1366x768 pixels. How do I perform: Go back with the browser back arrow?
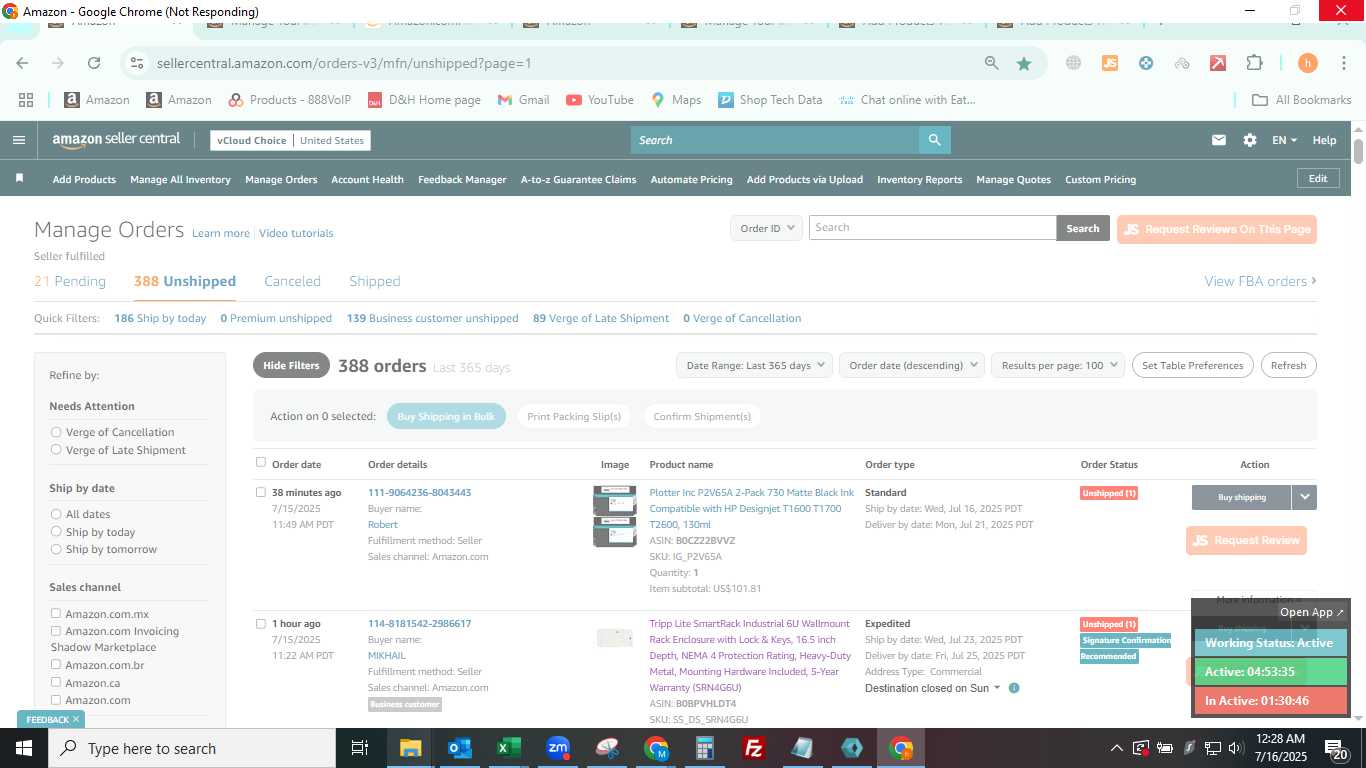(22, 63)
